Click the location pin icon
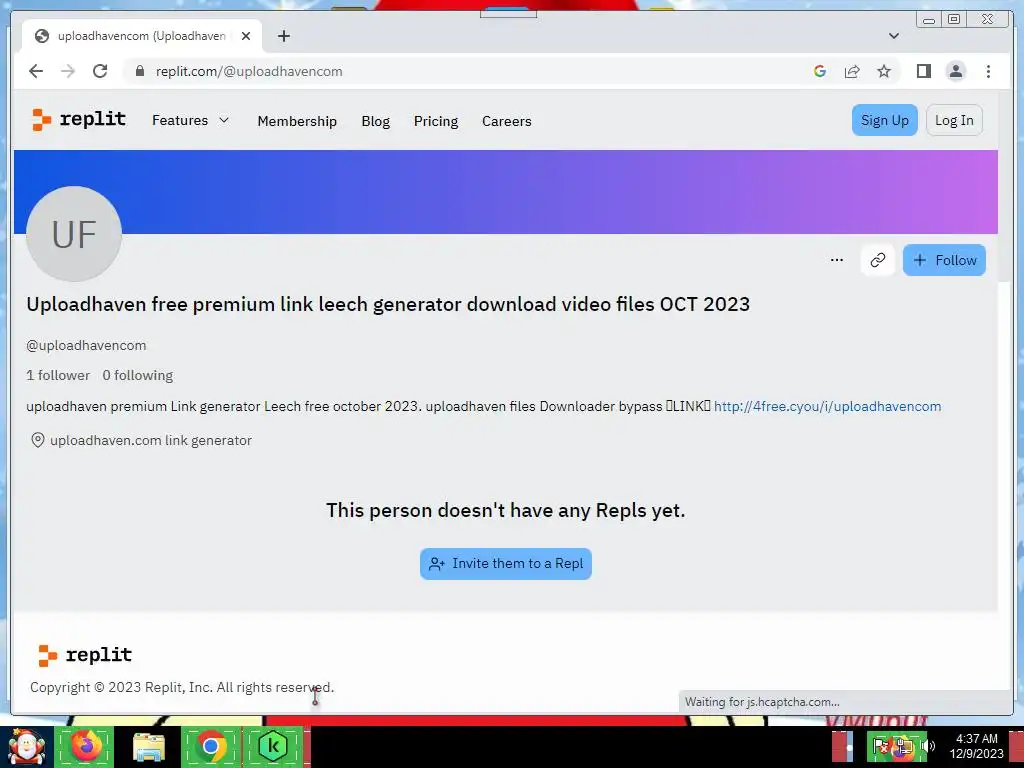Screen dimensions: 1024x768 (38, 440)
